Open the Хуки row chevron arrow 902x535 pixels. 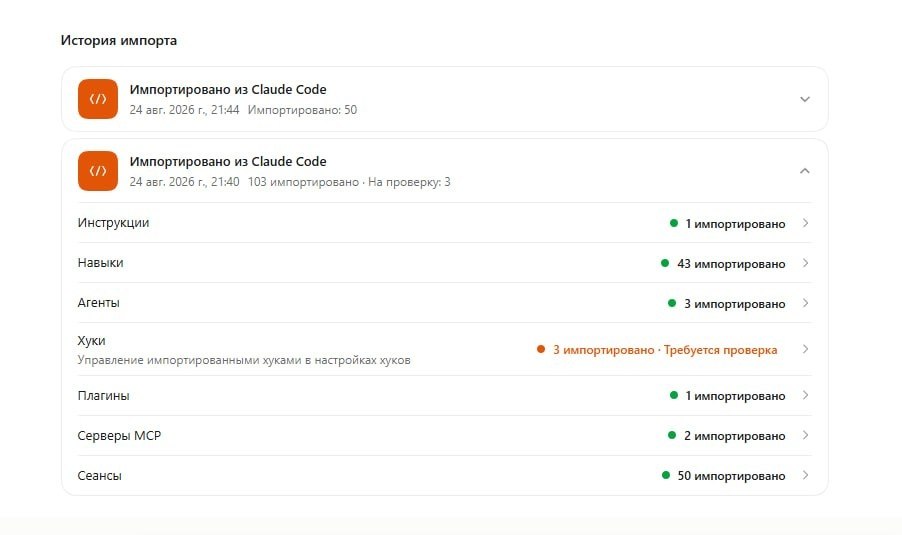coord(805,349)
